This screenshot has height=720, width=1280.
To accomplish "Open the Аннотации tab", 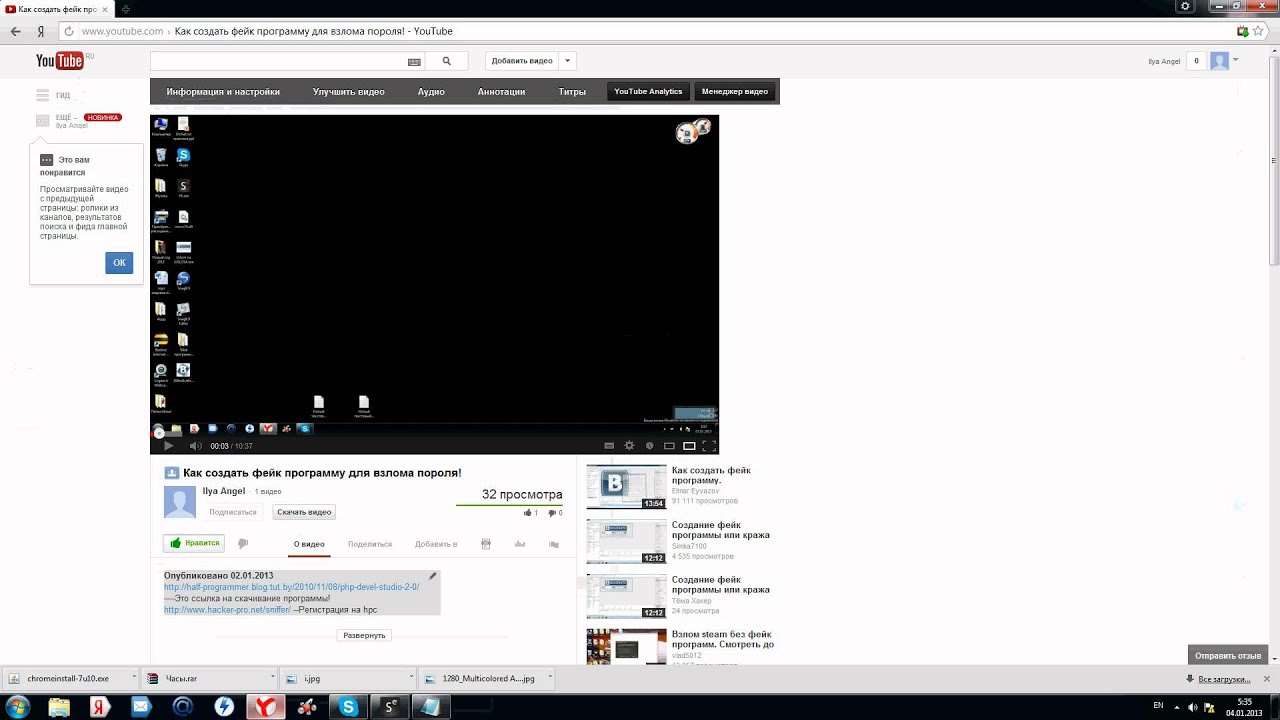I will 501,92.
